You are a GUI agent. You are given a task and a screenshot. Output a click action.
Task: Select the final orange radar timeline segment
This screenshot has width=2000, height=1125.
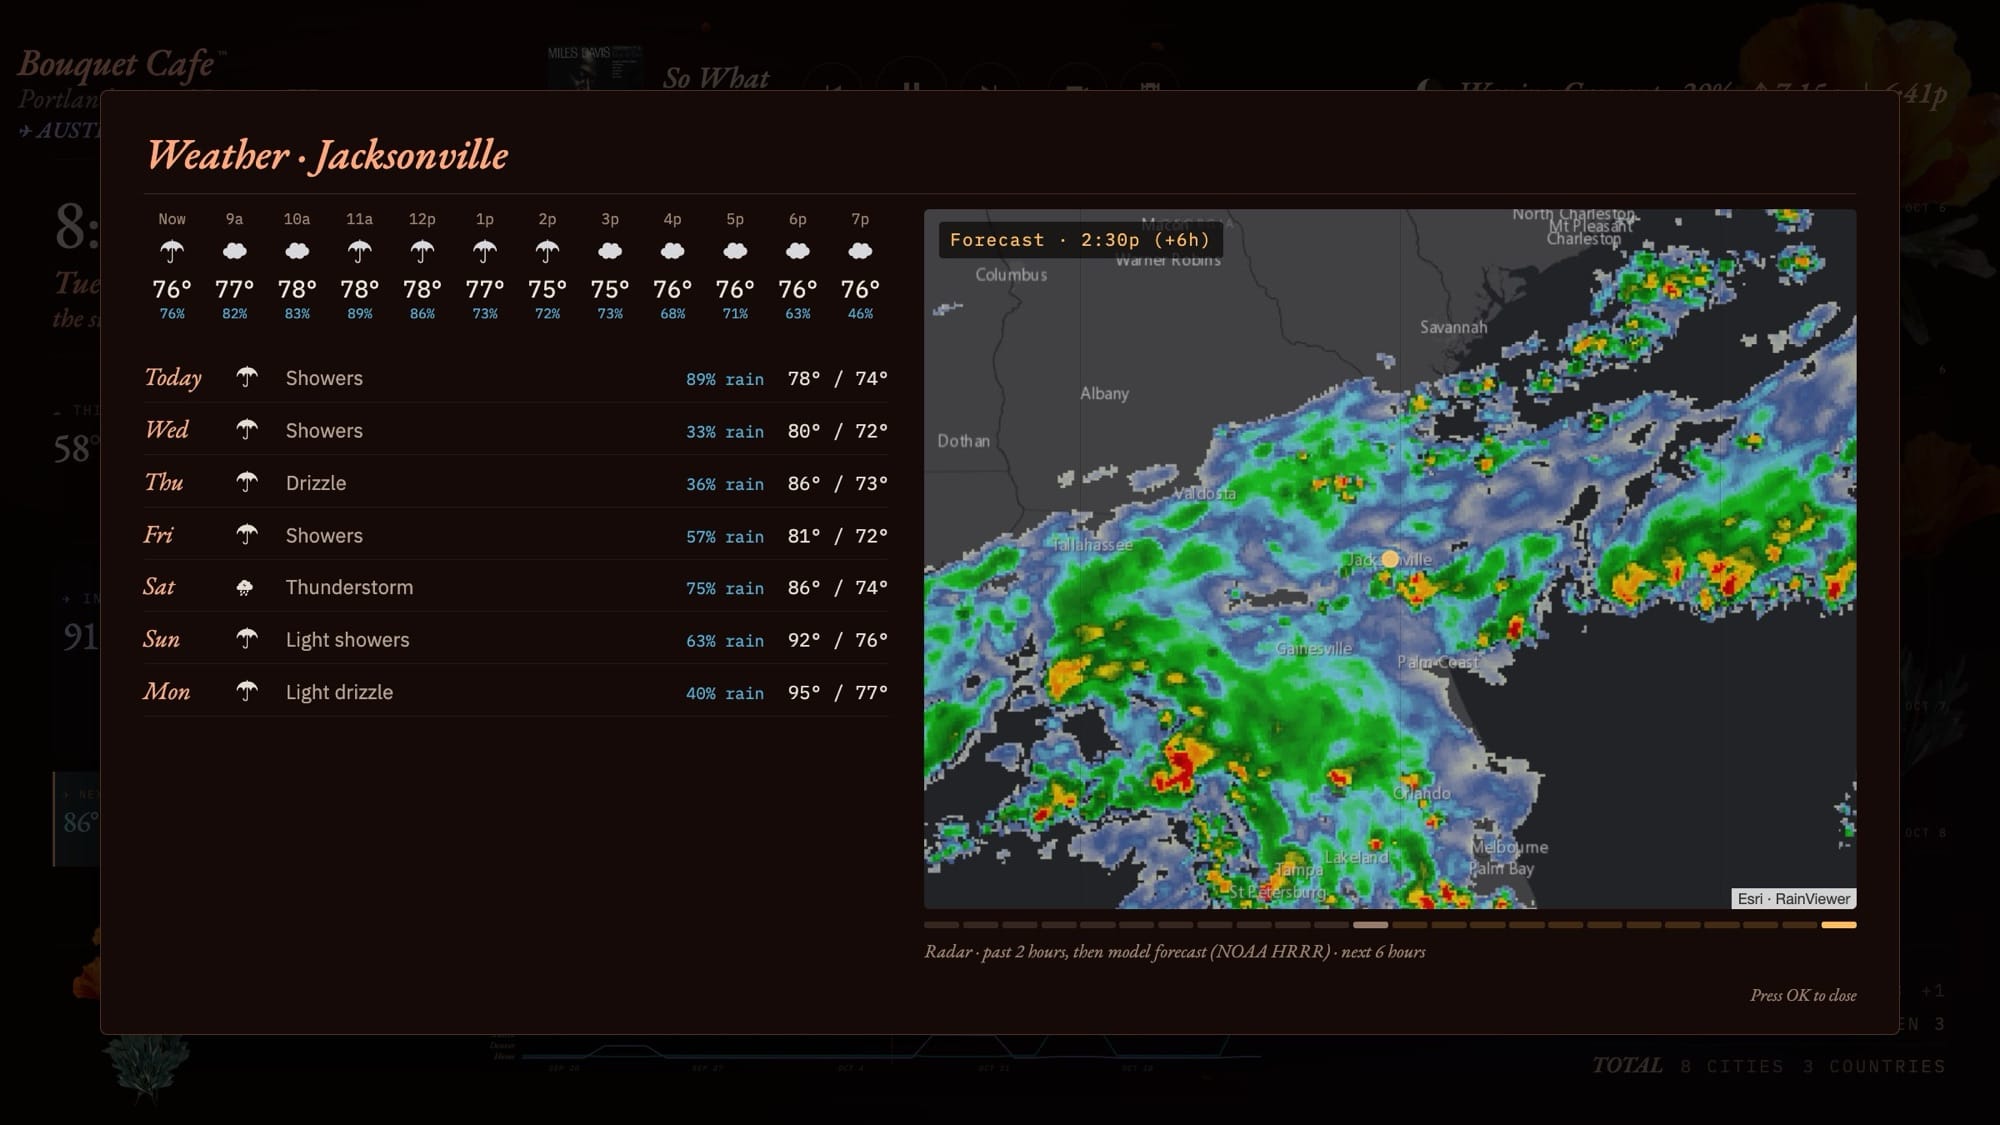click(1838, 925)
